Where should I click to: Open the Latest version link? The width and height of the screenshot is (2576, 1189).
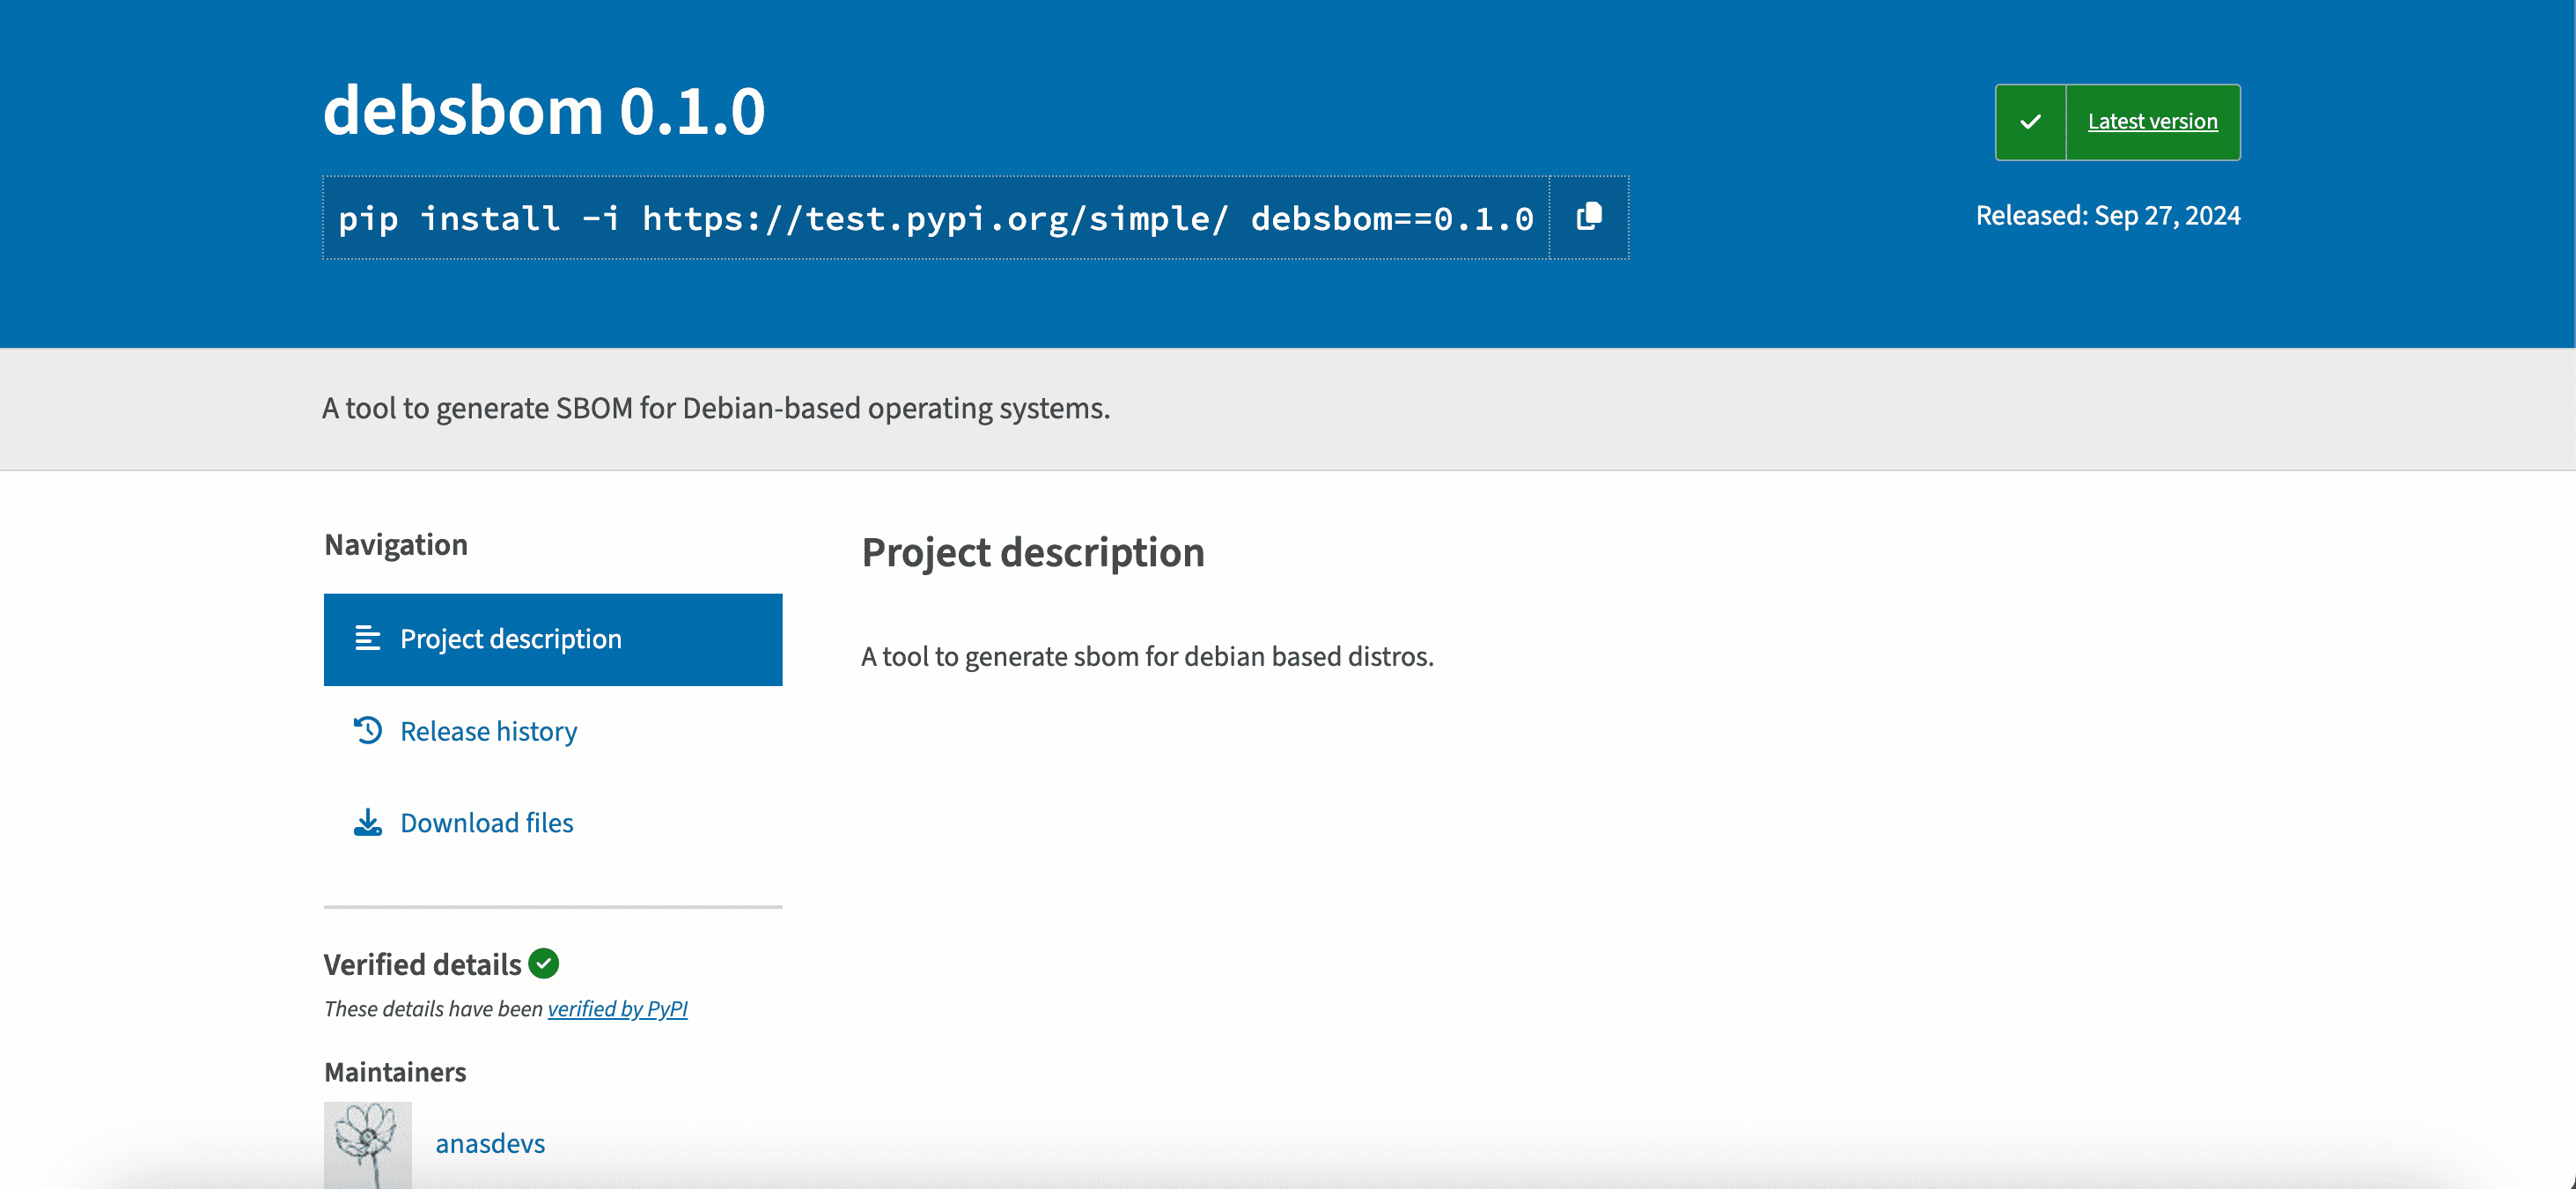point(2152,122)
